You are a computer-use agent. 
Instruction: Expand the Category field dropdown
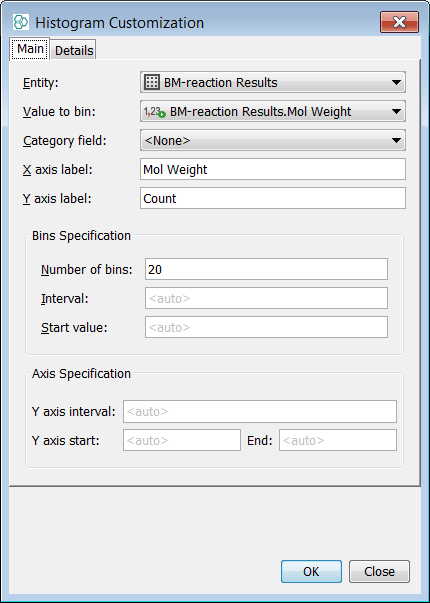click(x=273, y=140)
